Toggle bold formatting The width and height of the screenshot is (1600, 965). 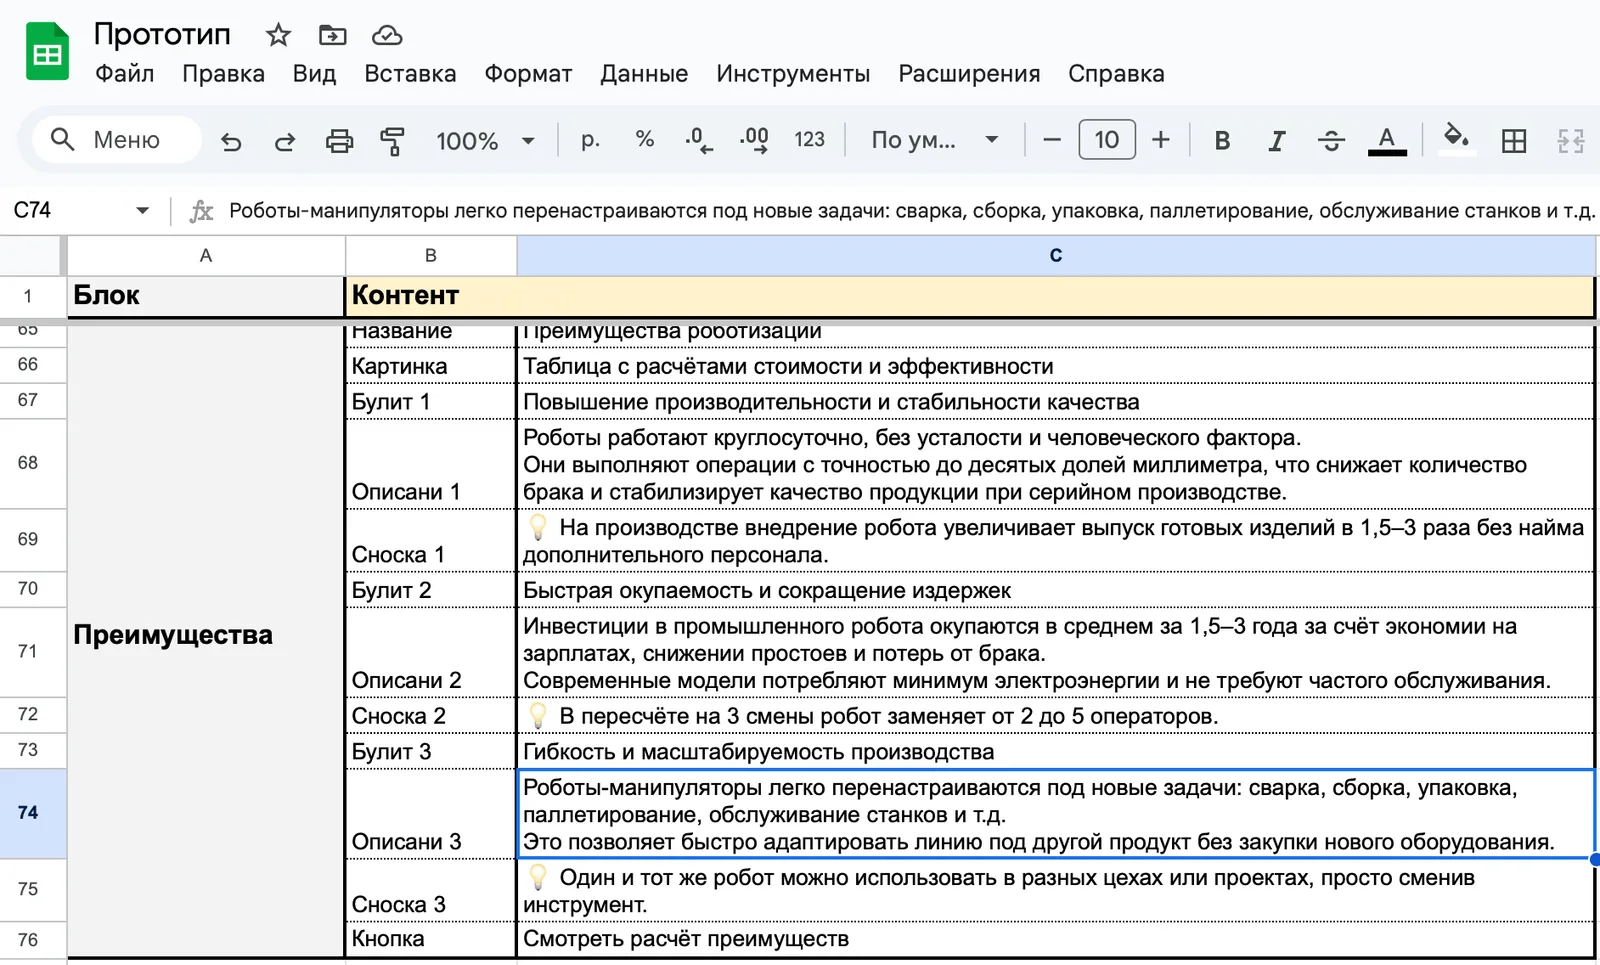1222,141
